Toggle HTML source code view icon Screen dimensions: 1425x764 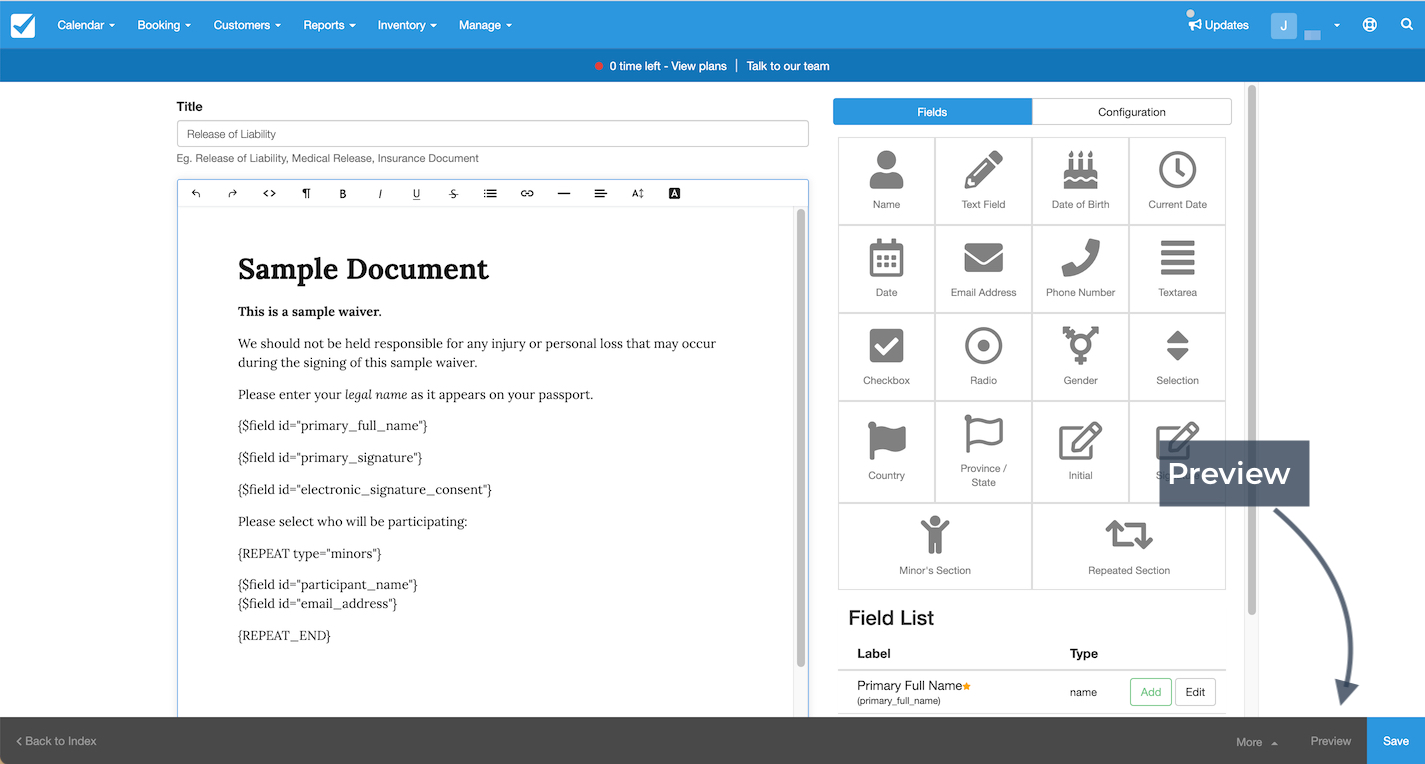[269, 193]
